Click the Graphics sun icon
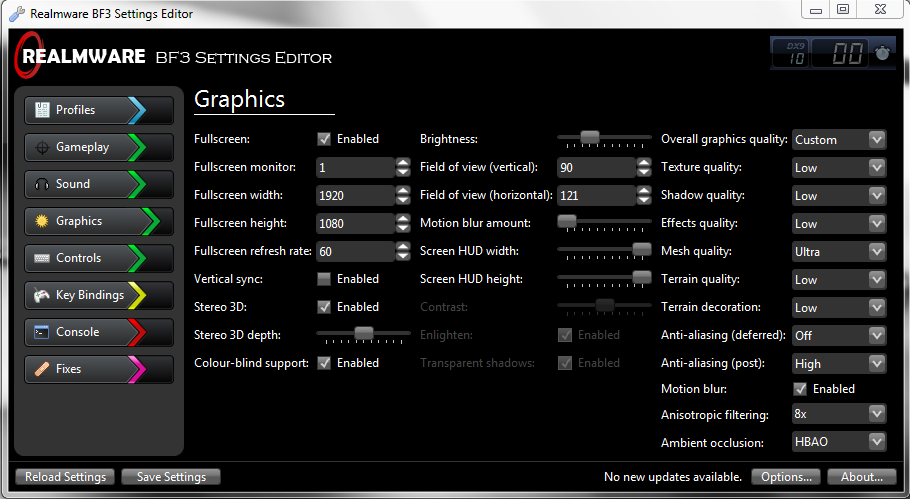 coord(42,221)
